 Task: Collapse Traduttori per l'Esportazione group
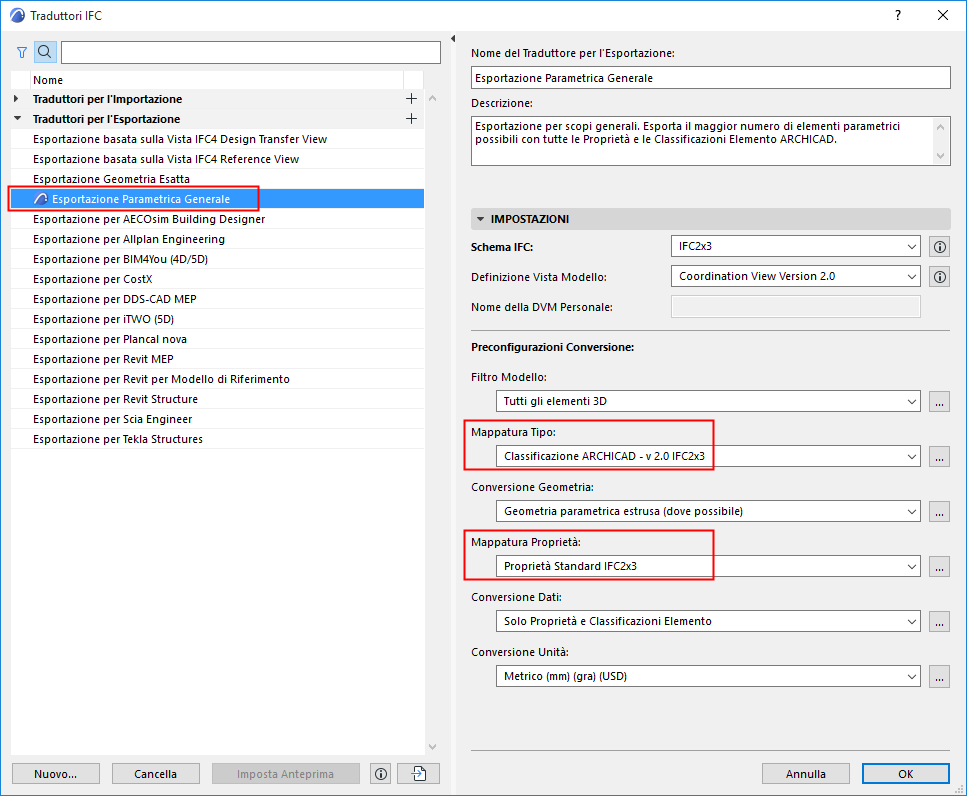17,118
